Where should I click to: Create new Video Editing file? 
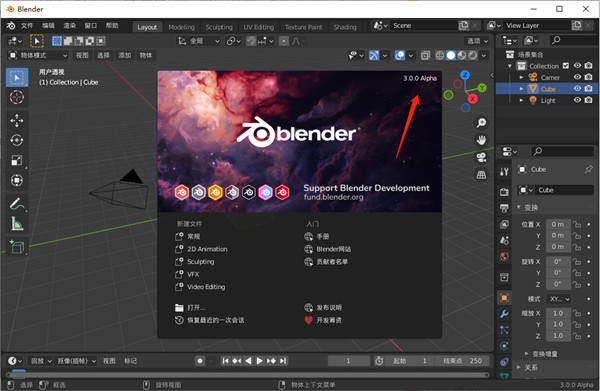coord(200,287)
